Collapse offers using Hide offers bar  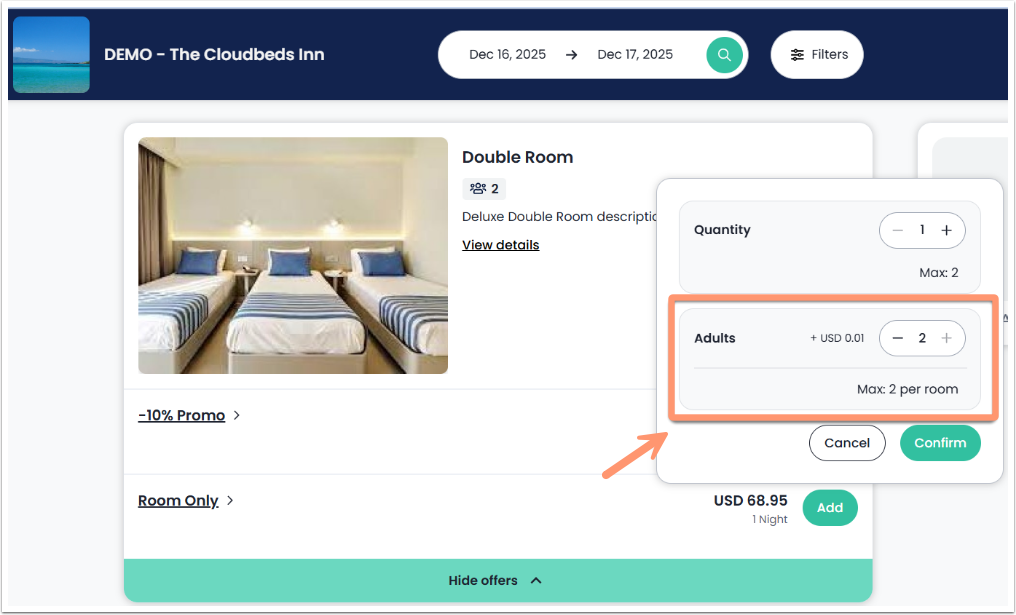pos(497,580)
